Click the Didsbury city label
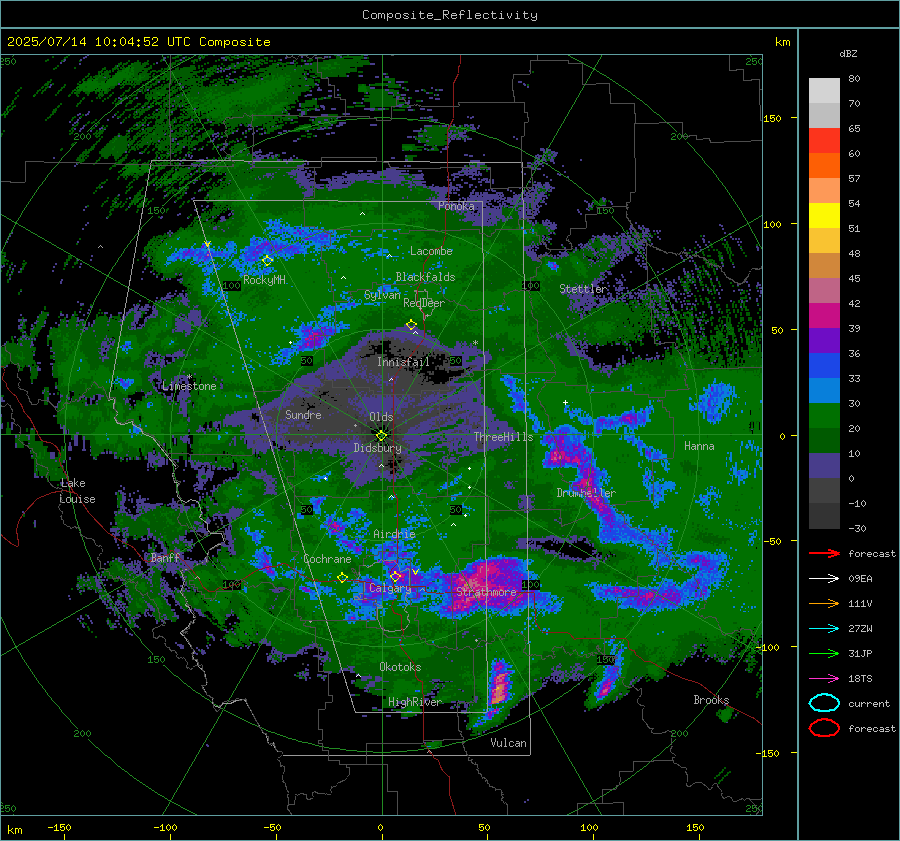900x841 pixels. (x=377, y=448)
